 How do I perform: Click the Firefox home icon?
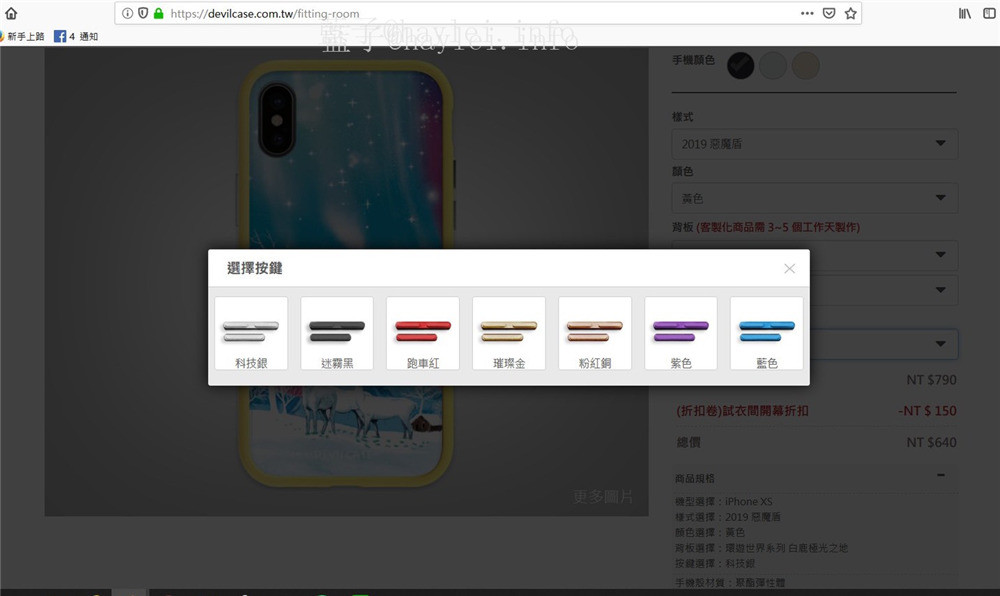pyautogui.click(x=11, y=13)
